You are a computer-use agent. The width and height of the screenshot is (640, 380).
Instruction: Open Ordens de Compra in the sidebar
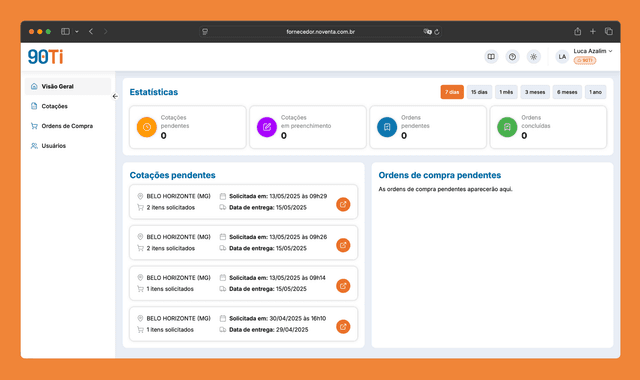(x=68, y=126)
